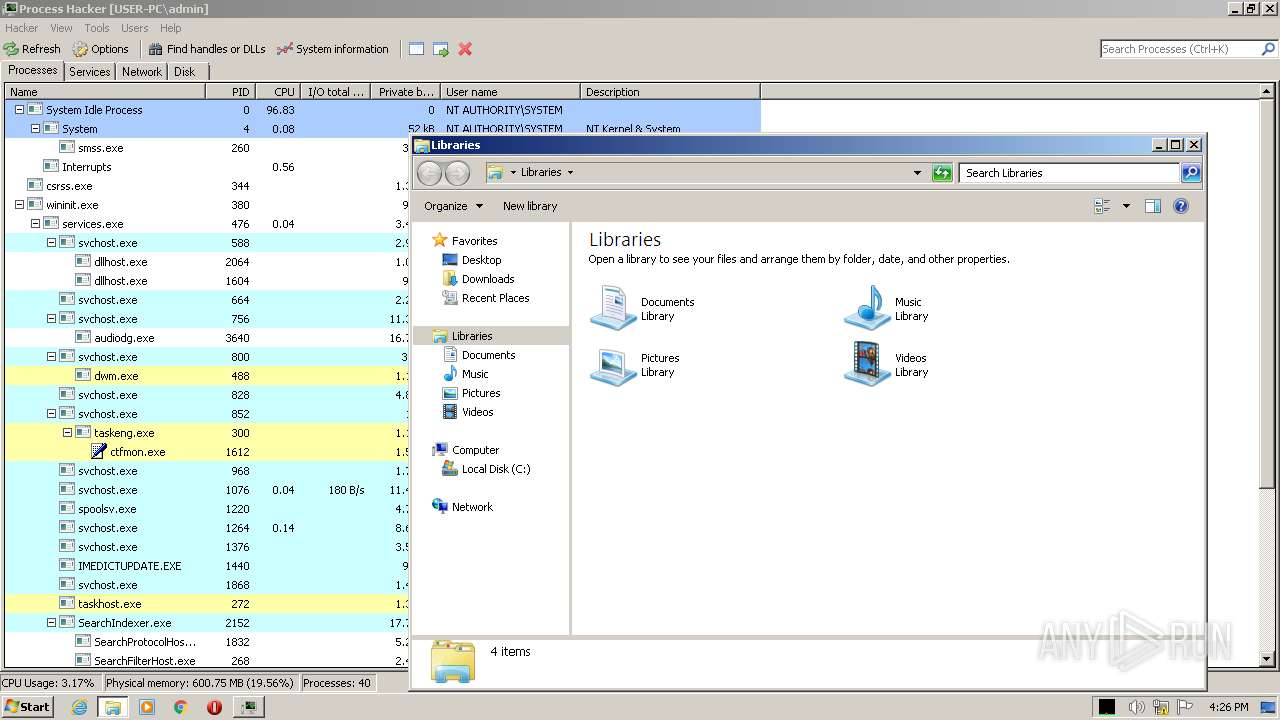This screenshot has height=720, width=1280.
Task: Select the spoolsv.exe process row
Action: click(207, 509)
